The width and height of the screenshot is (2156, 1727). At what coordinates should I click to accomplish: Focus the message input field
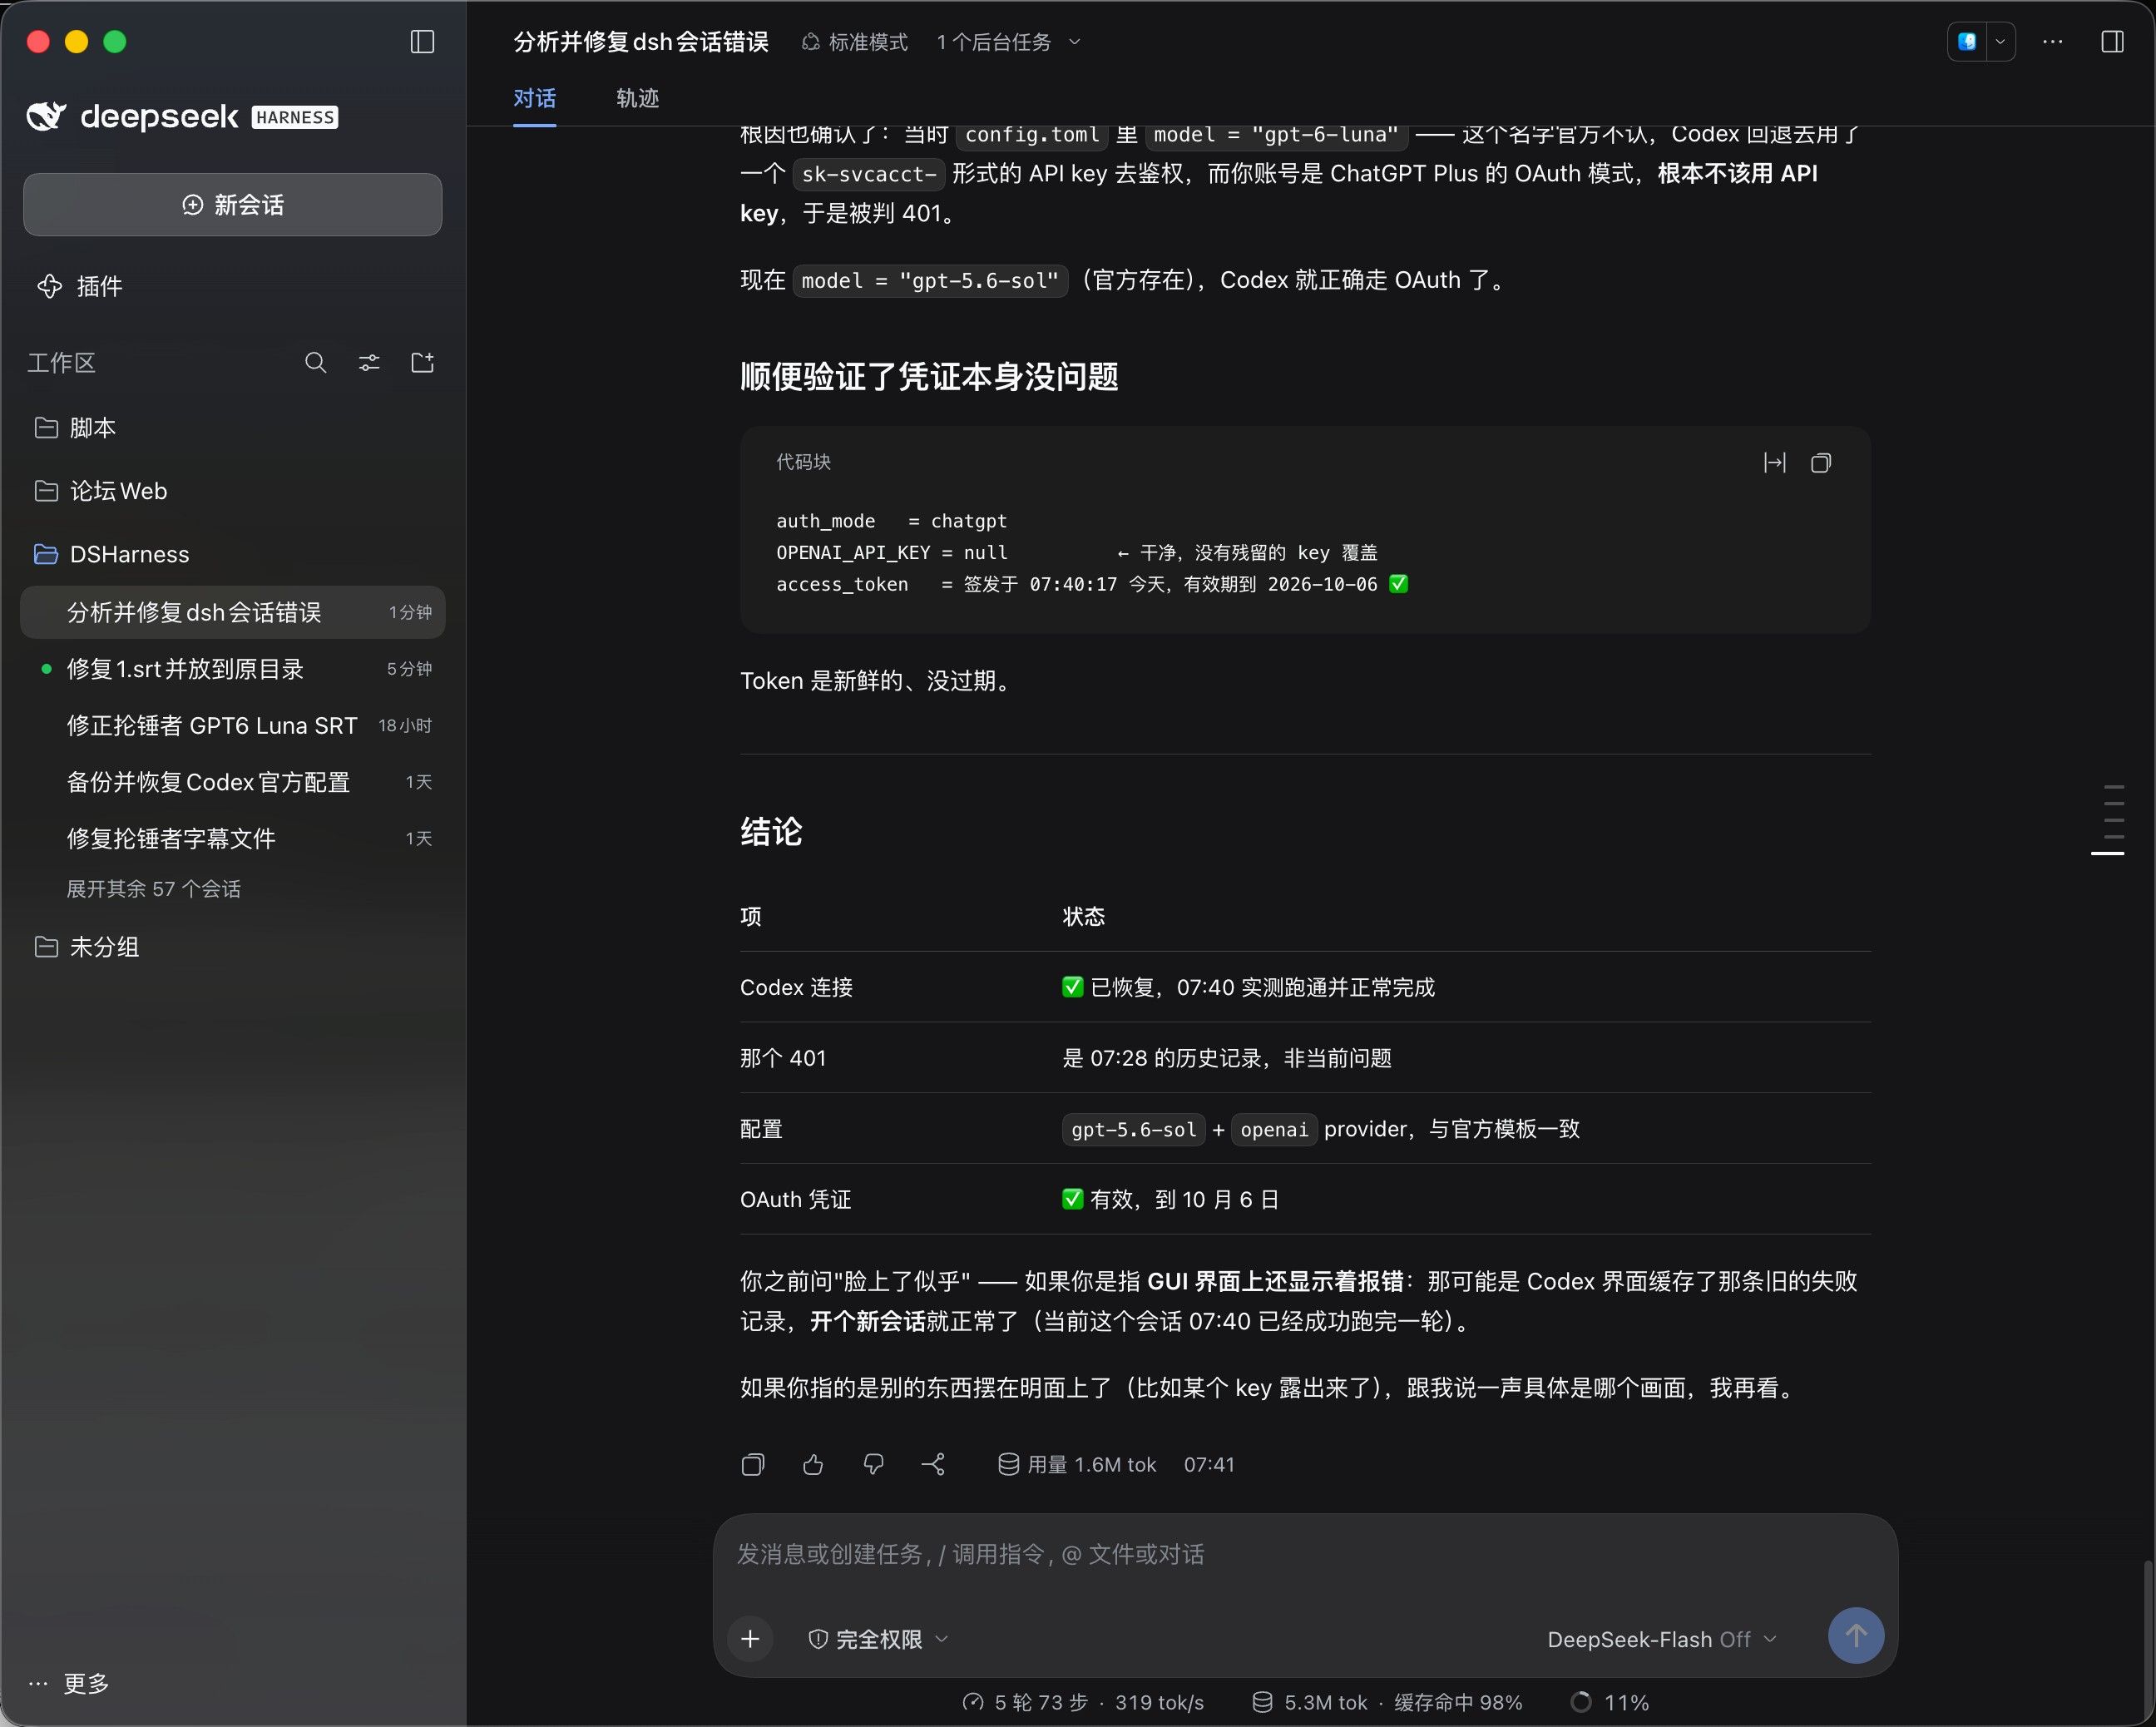(1305, 1555)
